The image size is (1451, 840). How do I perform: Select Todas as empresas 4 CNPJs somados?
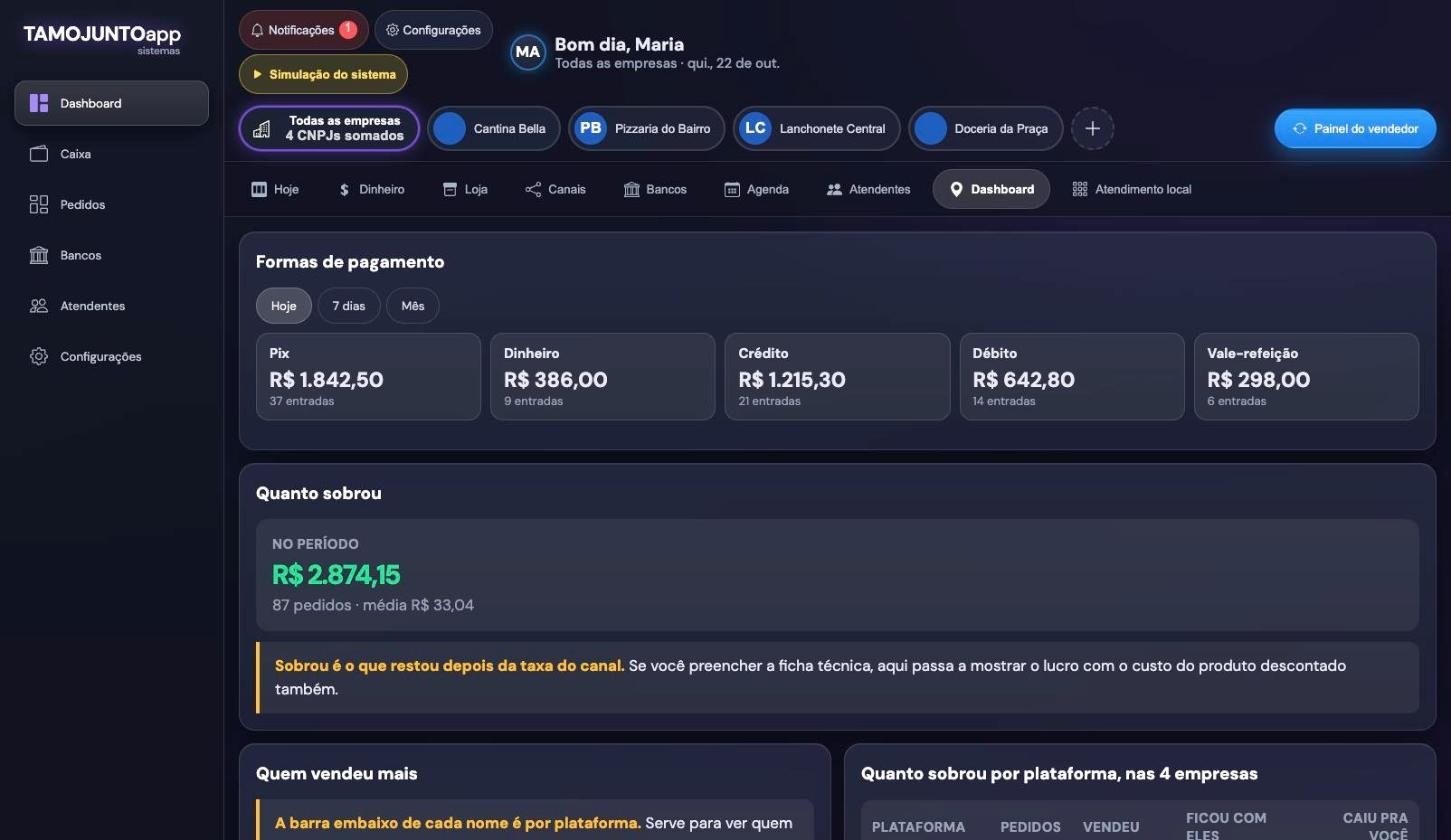[329, 129]
